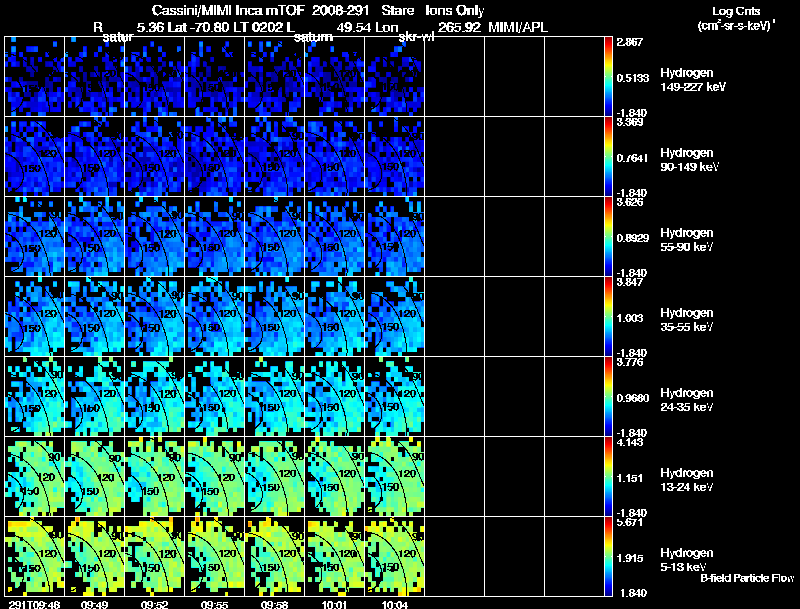The image size is (800, 609).
Task: Click the '4.143' colorbar maximum value
Action: click(630, 443)
